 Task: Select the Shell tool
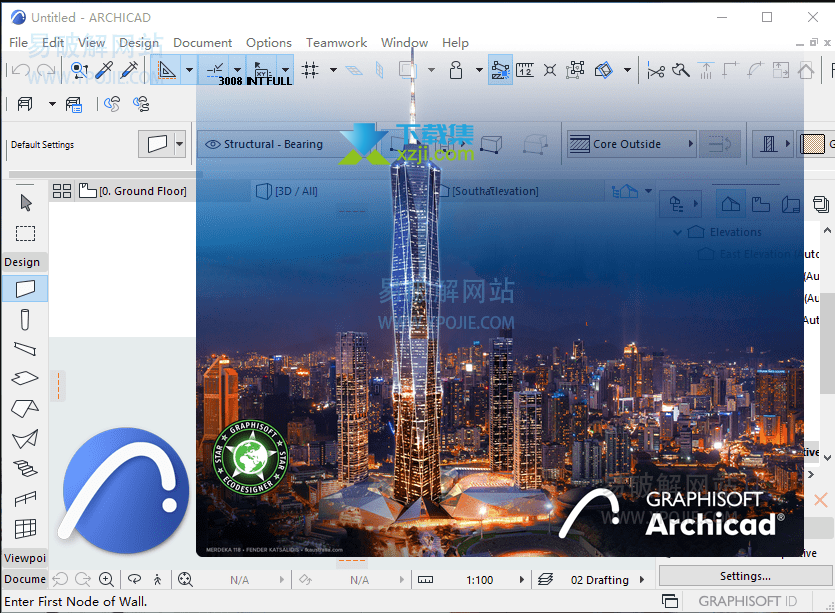(25, 439)
